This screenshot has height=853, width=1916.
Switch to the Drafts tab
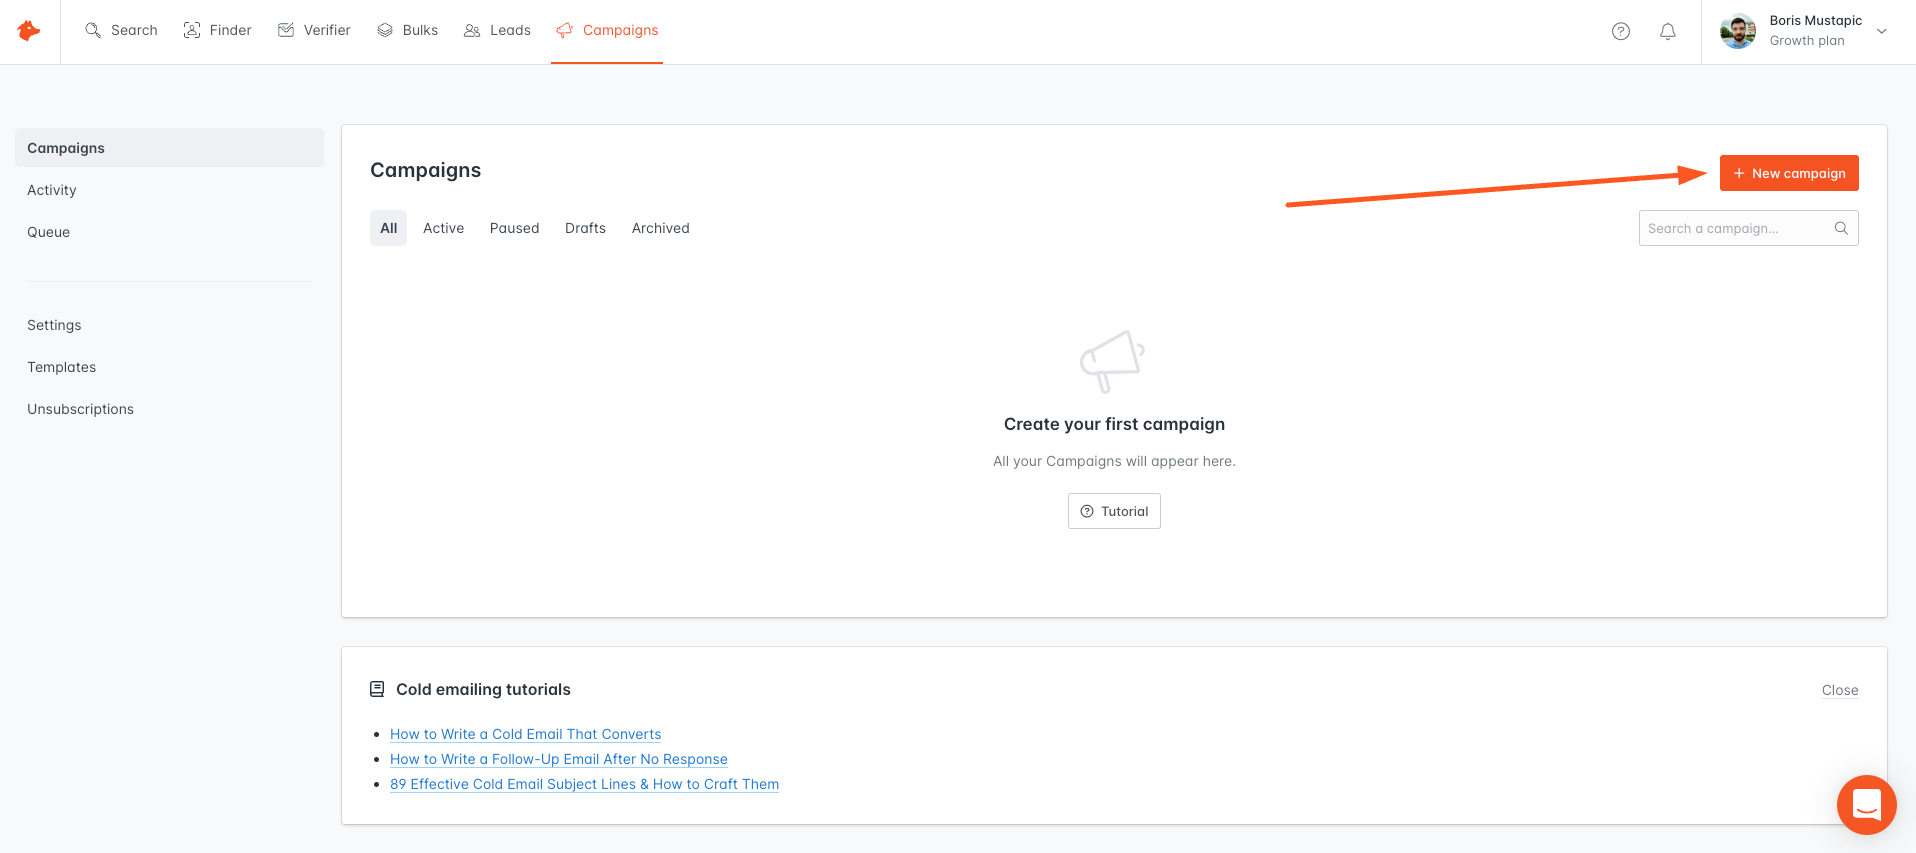585,228
